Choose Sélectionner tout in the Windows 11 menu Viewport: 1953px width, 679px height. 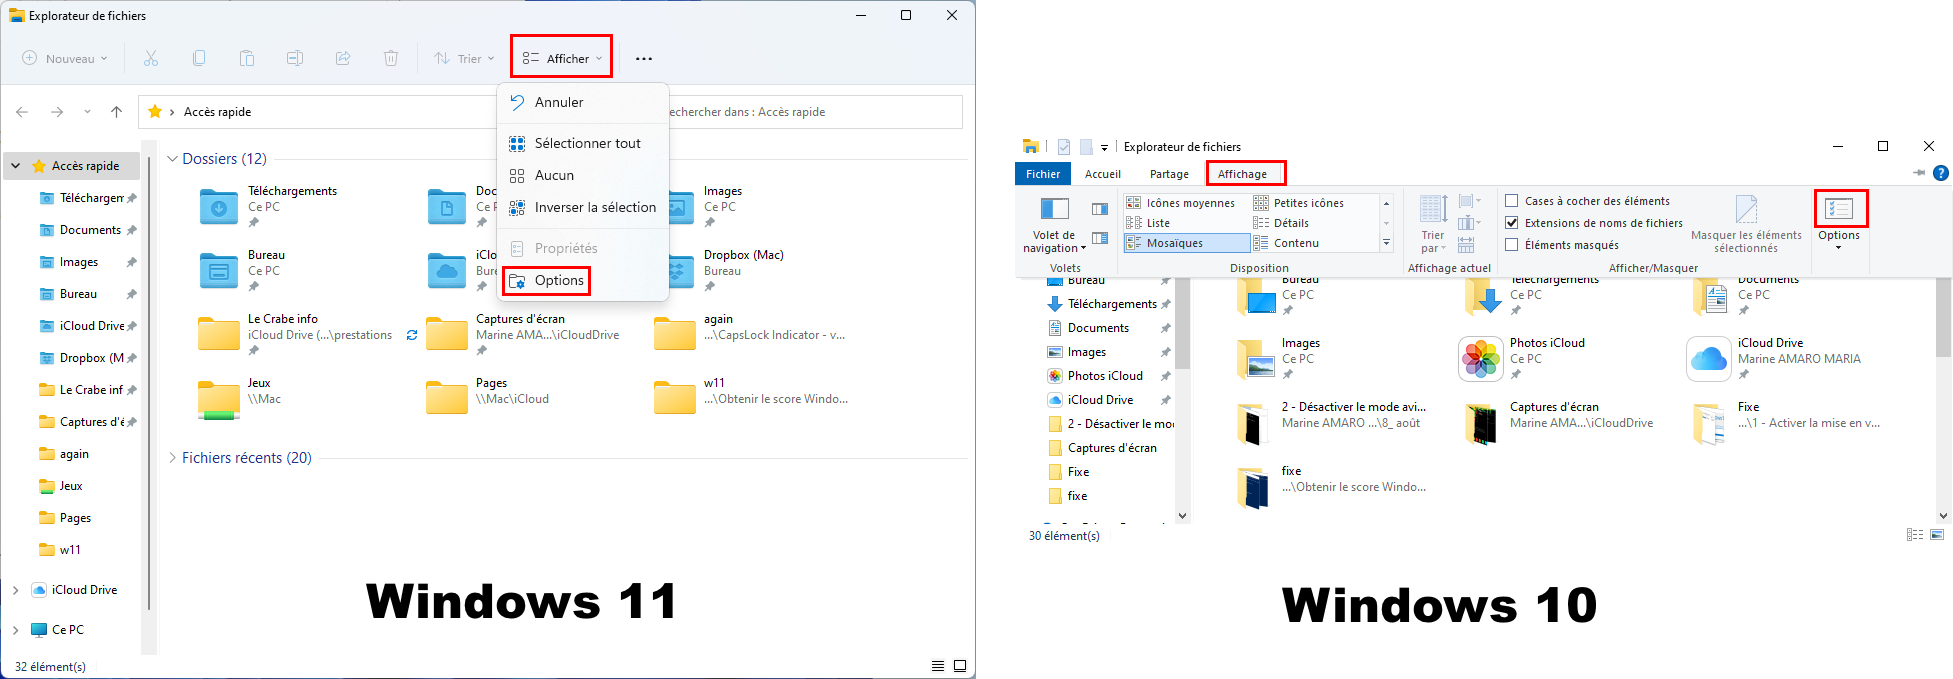click(x=583, y=143)
